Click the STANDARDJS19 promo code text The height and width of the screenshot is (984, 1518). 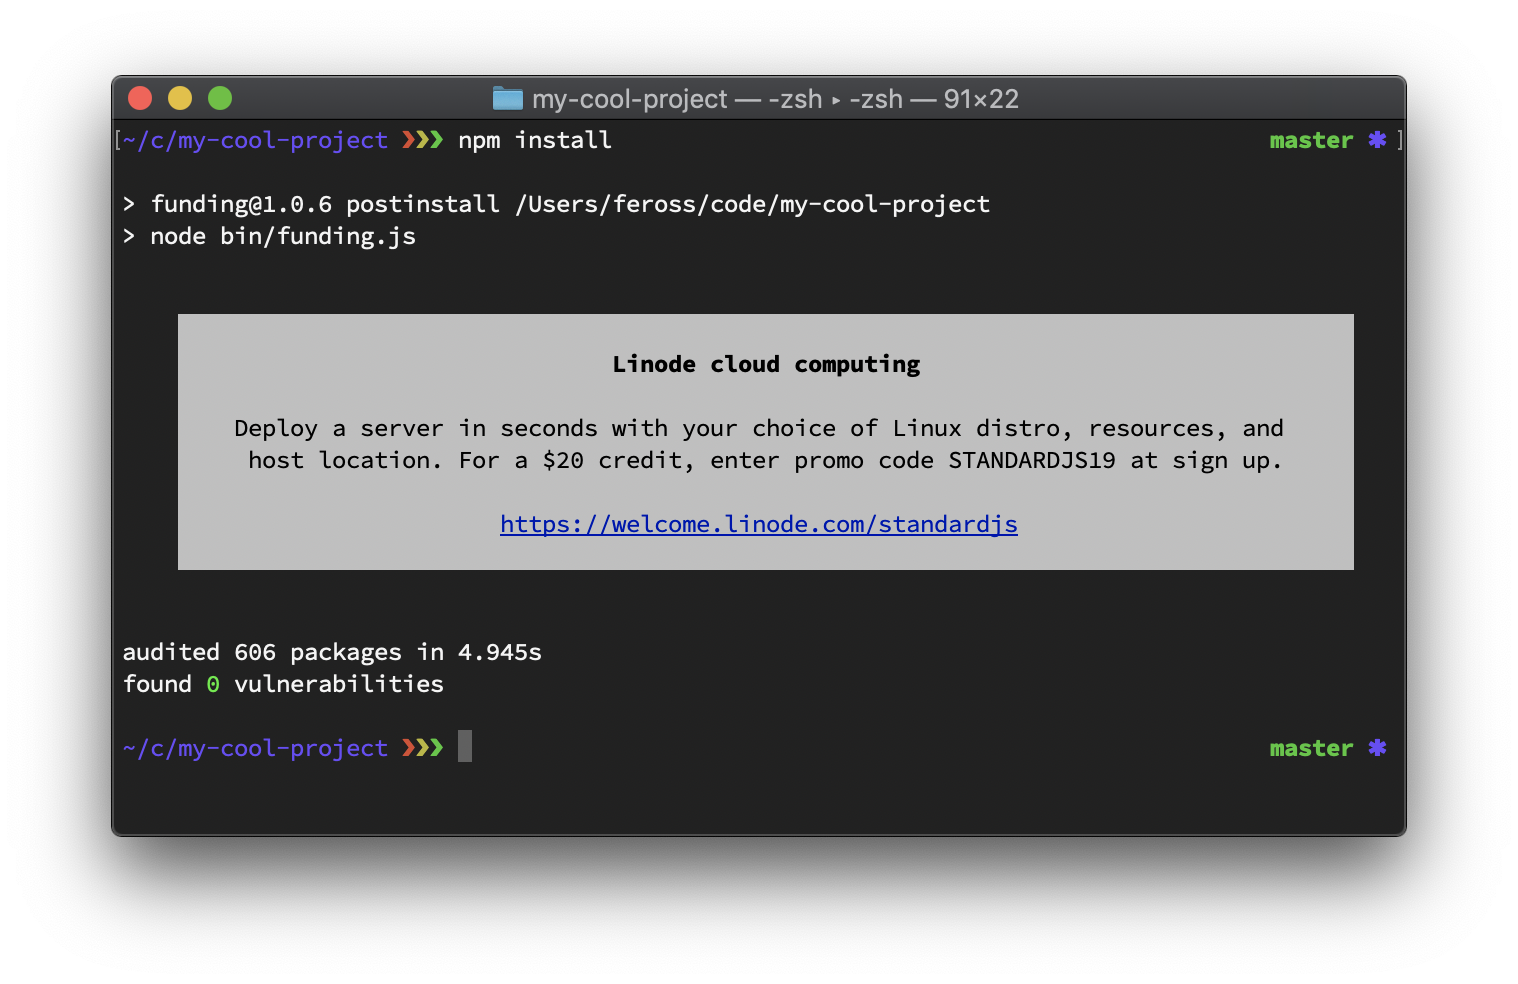pos(1032,460)
